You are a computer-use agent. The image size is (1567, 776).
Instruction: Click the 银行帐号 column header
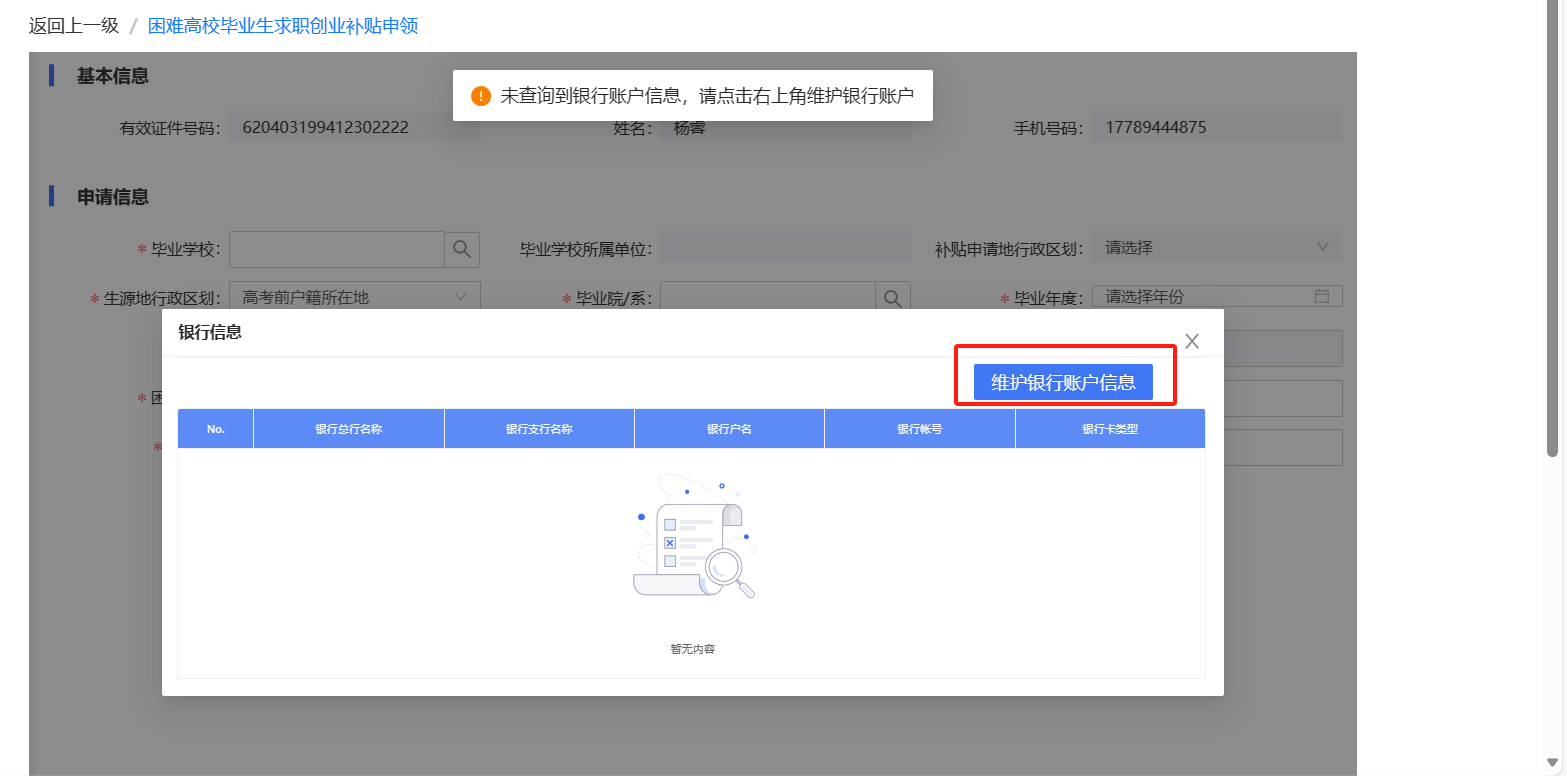click(919, 429)
